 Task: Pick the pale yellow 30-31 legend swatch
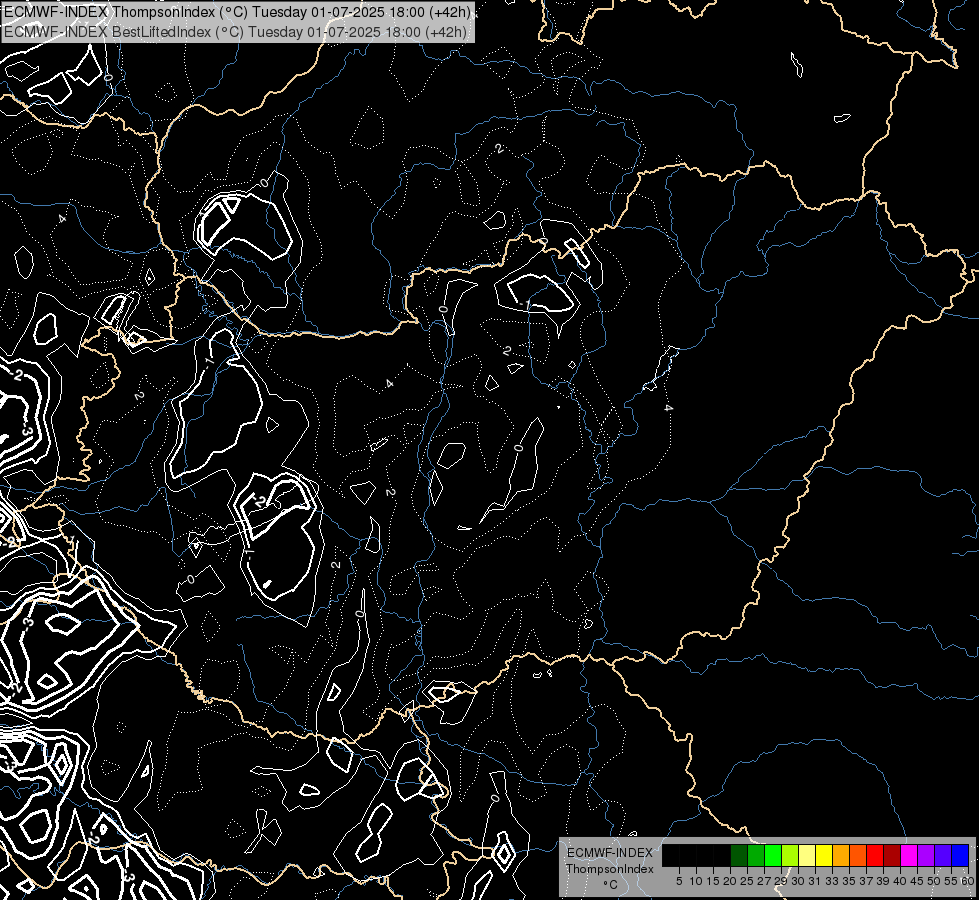[x=807, y=855]
